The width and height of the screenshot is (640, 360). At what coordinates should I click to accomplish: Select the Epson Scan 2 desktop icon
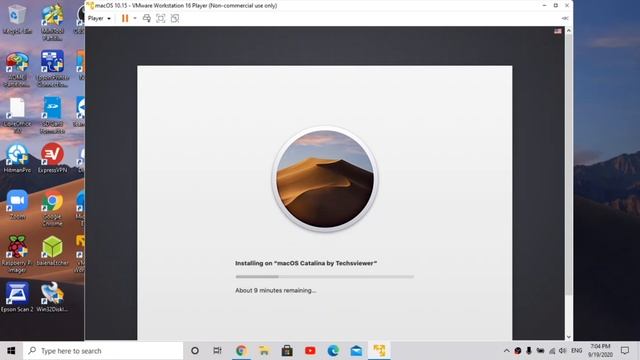click(17, 297)
